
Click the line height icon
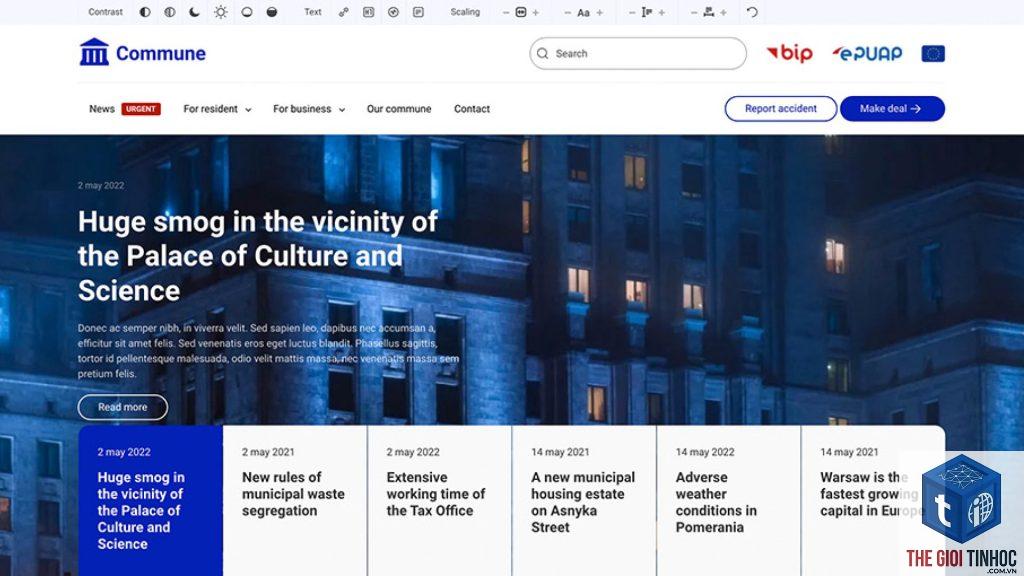click(x=647, y=12)
